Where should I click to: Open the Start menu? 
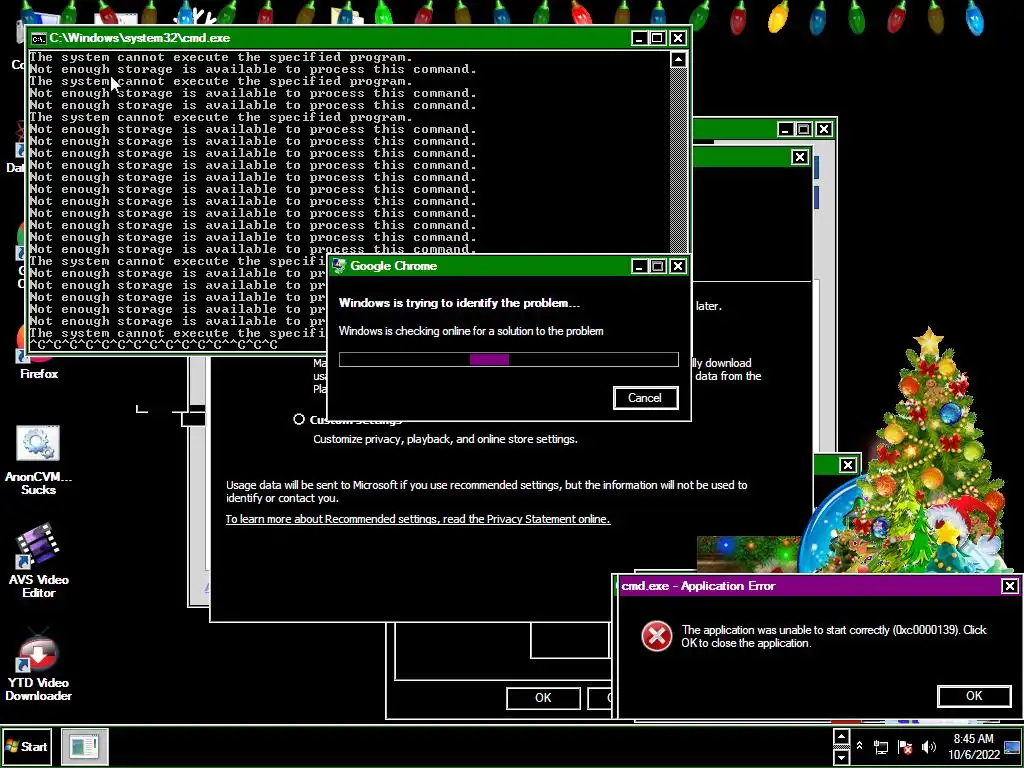[x=27, y=746]
